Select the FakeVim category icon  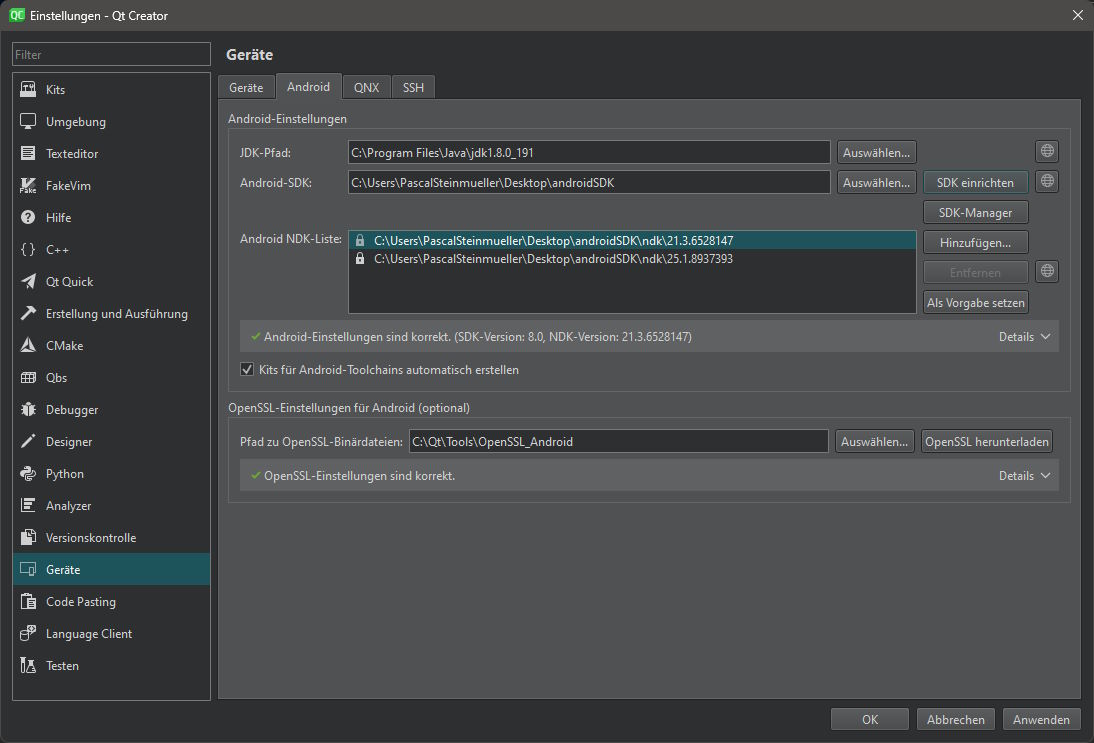(x=28, y=186)
